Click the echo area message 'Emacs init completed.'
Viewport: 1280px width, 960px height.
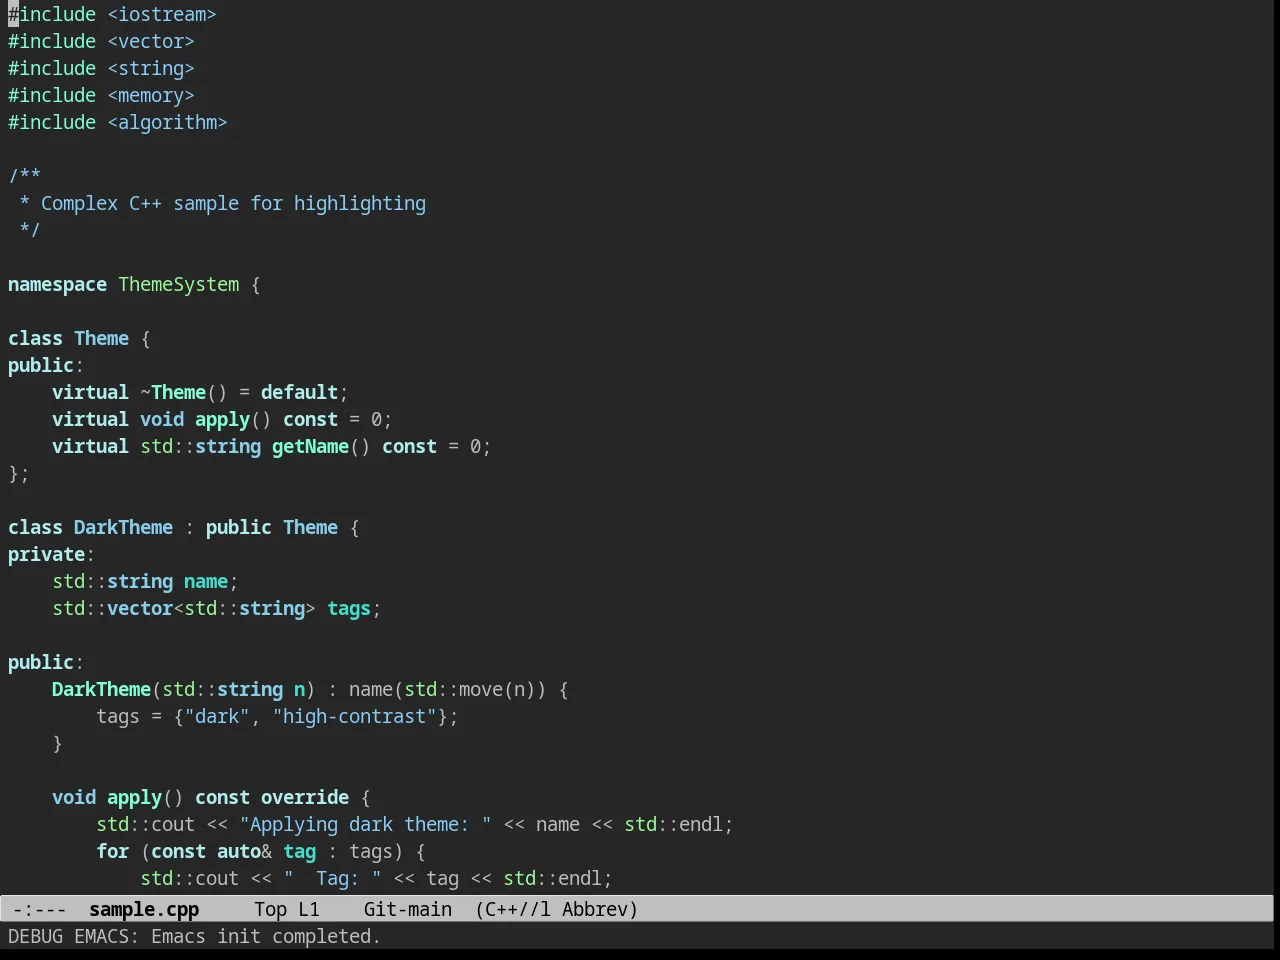tap(266, 936)
